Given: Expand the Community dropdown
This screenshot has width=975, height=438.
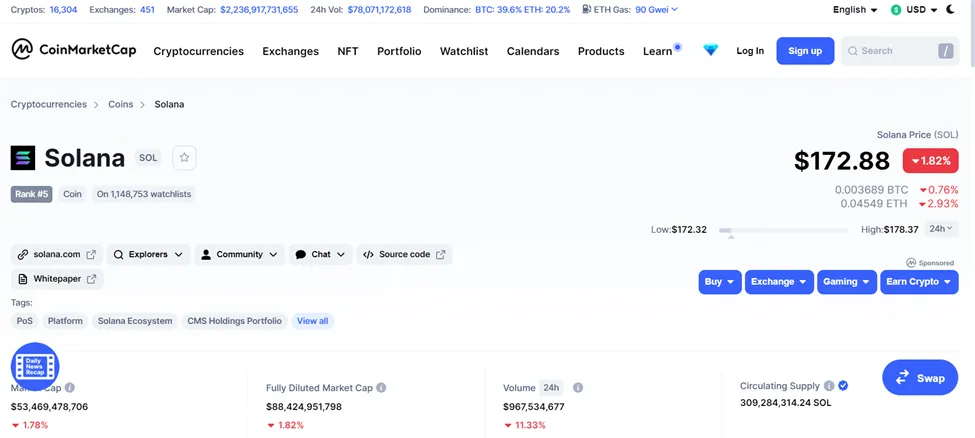Looking at the screenshot, I should click(239, 254).
